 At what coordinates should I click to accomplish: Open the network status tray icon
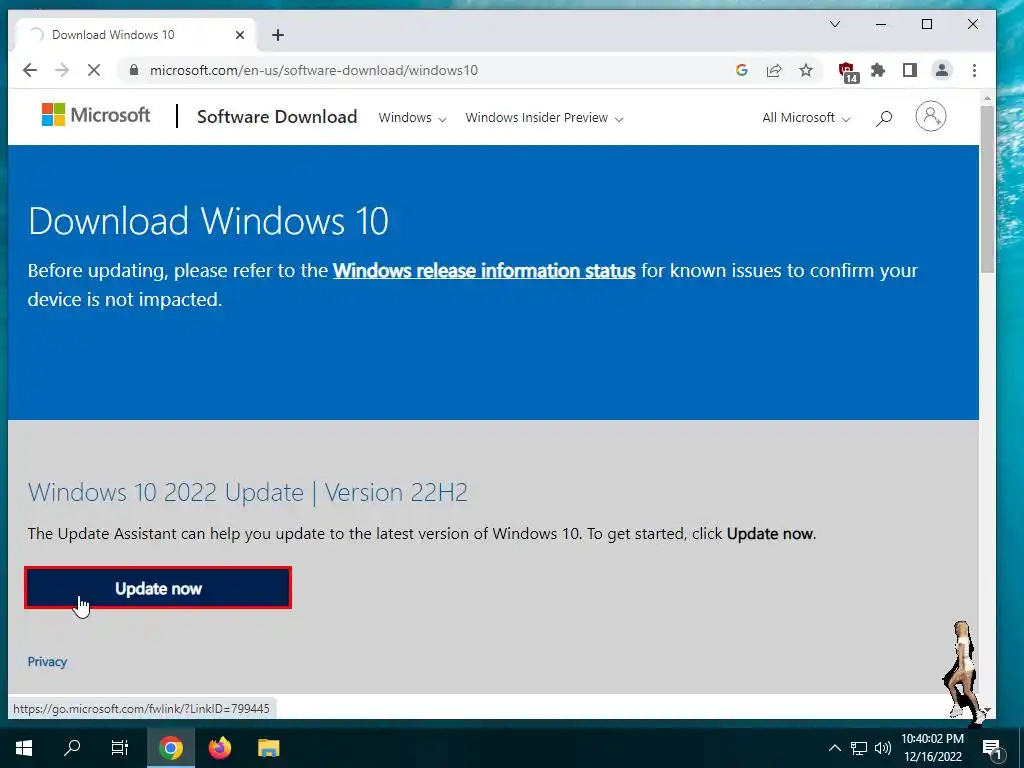pos(859,748)
